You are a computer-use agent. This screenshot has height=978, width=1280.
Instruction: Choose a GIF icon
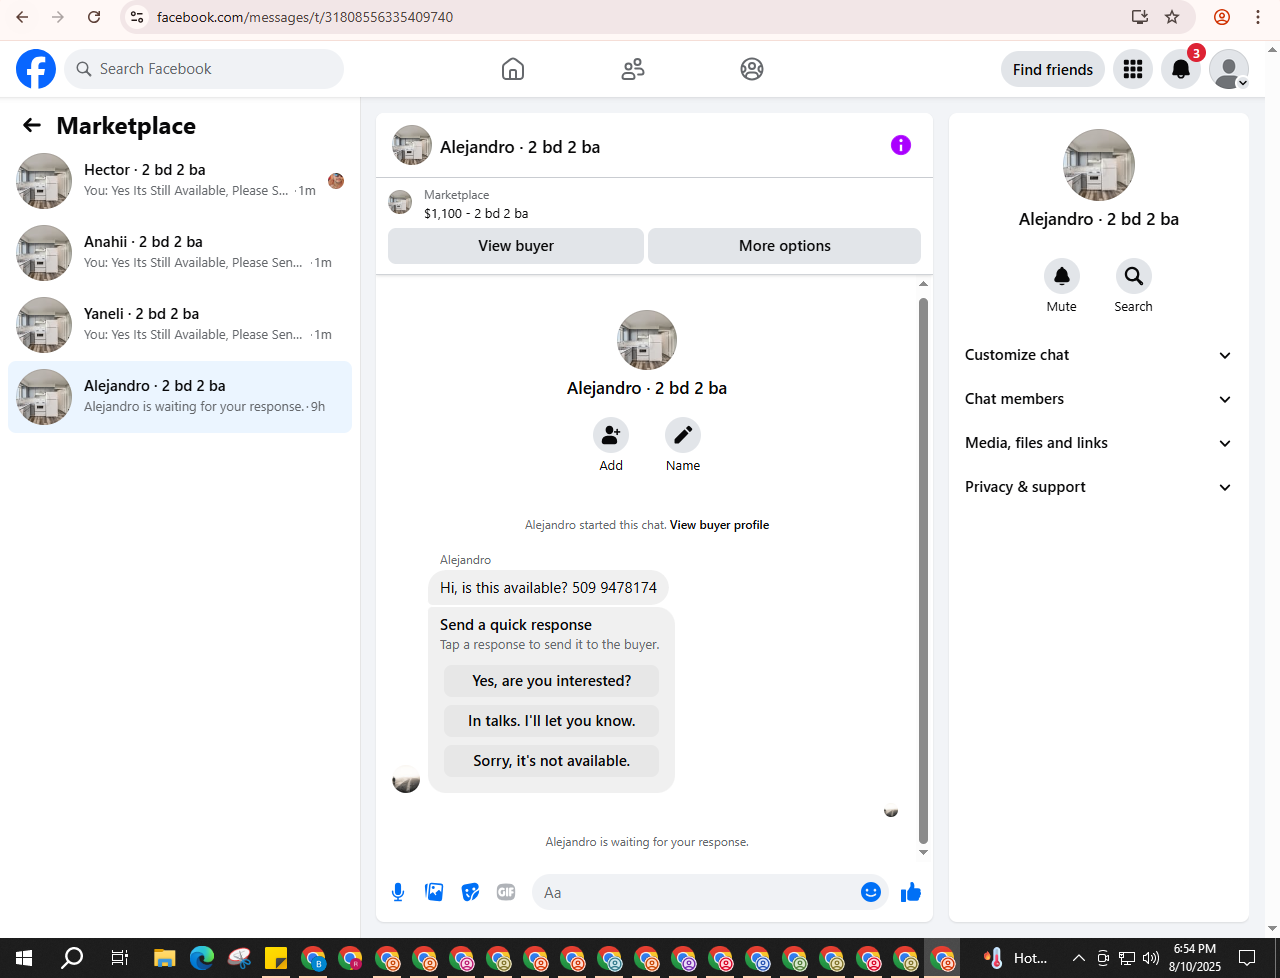pos(506,892)
